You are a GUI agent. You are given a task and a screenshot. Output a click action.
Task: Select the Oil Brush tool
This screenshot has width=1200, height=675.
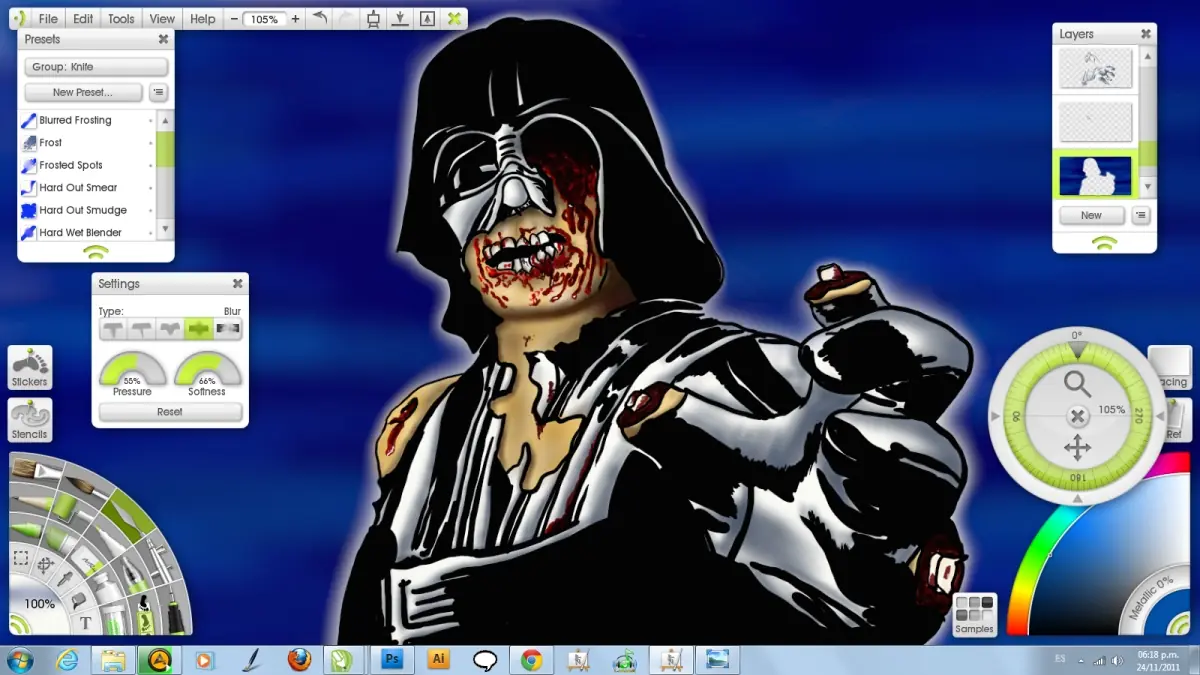tap(36, 468)
